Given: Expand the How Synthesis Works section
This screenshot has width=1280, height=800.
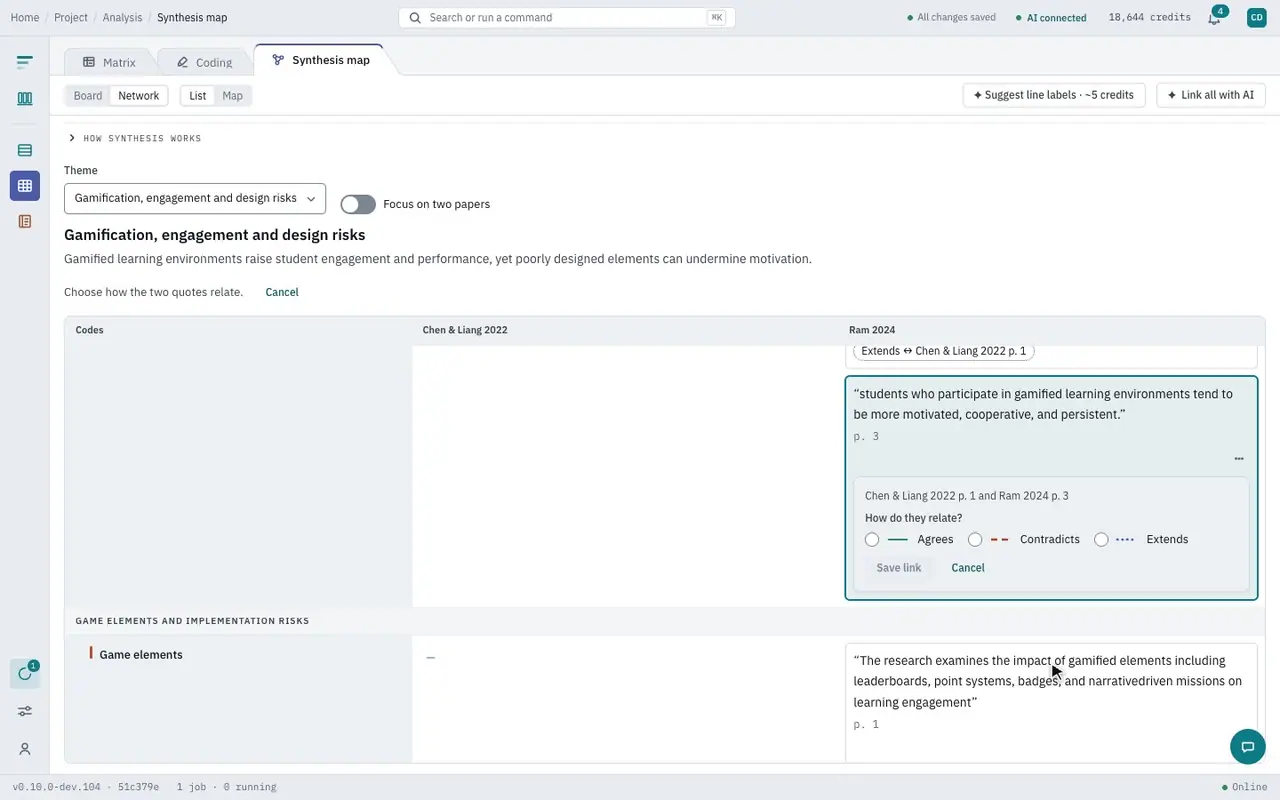Looking at the screenshot, I should point(135,138).
